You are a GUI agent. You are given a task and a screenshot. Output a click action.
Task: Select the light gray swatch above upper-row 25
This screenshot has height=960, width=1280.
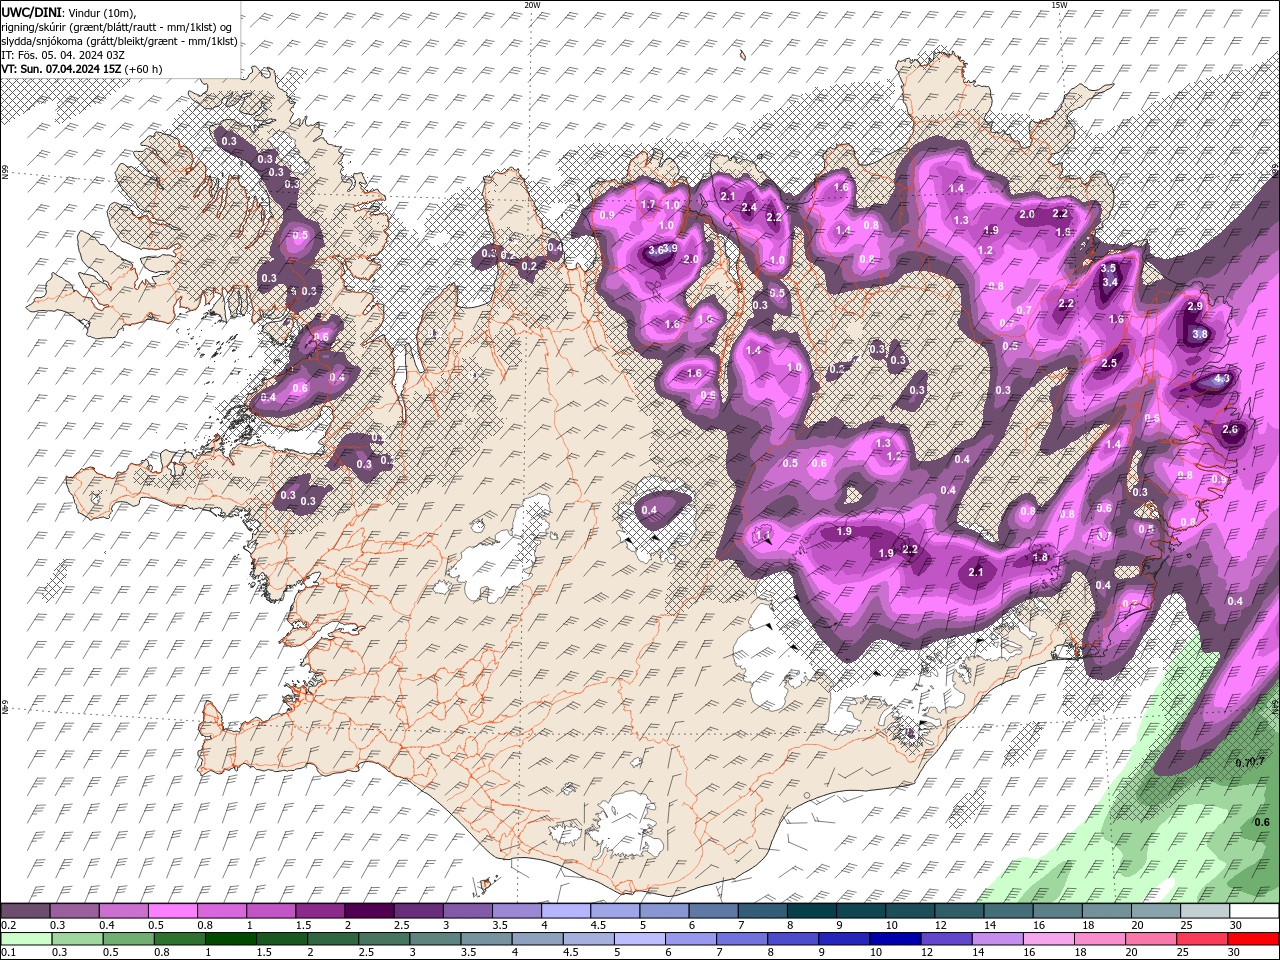pos(1206,910)
